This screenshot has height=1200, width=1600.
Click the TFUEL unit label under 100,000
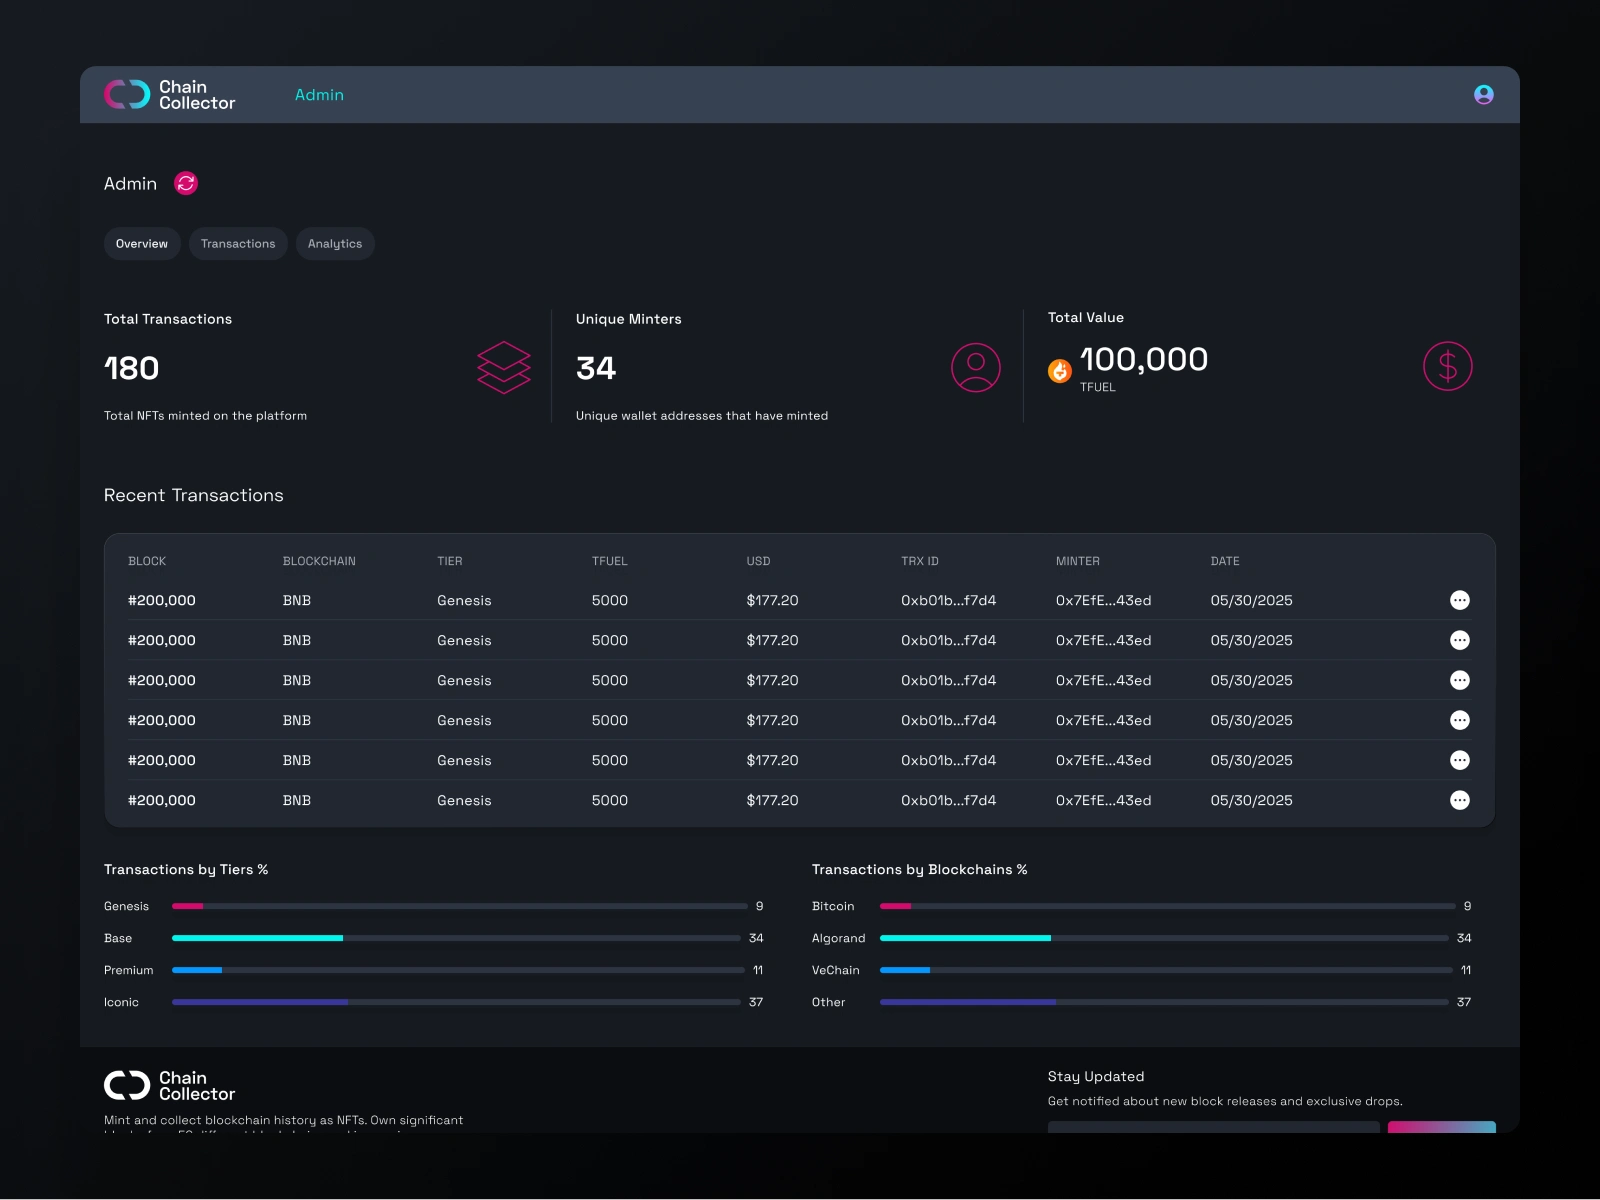click(1098, 387)
